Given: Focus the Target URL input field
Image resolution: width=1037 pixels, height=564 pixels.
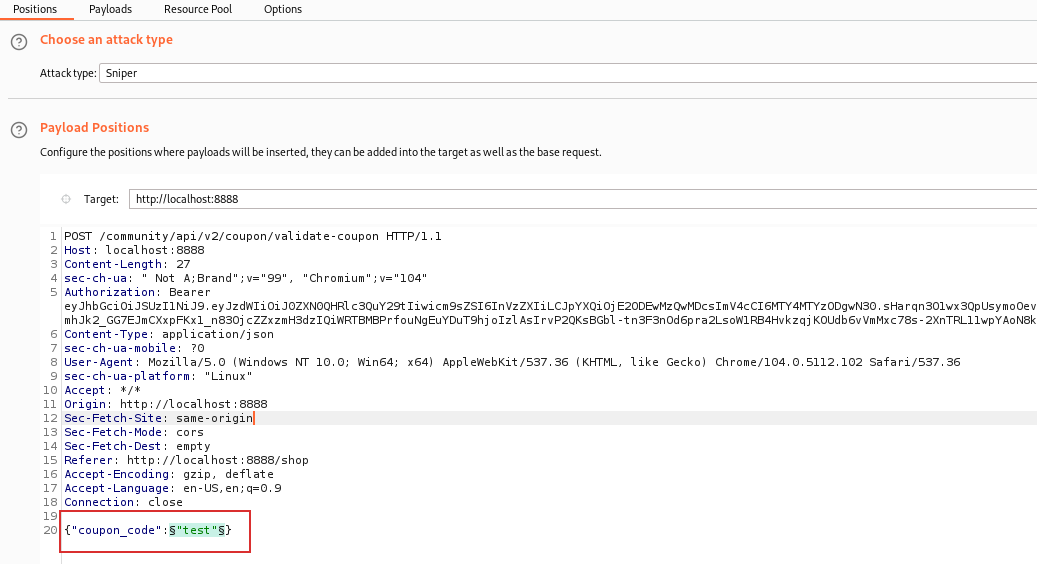Looking at the screenshot, I should click(x=580, y=199).
